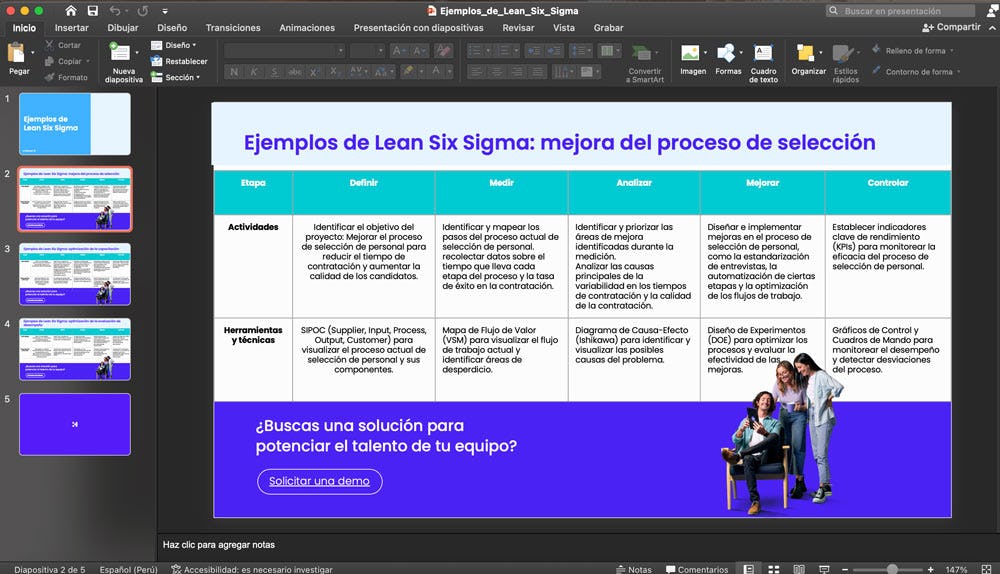Open the Organizar arrange menu
The width and height of the screenshot is (1000, 574).
tap(807, 59)
